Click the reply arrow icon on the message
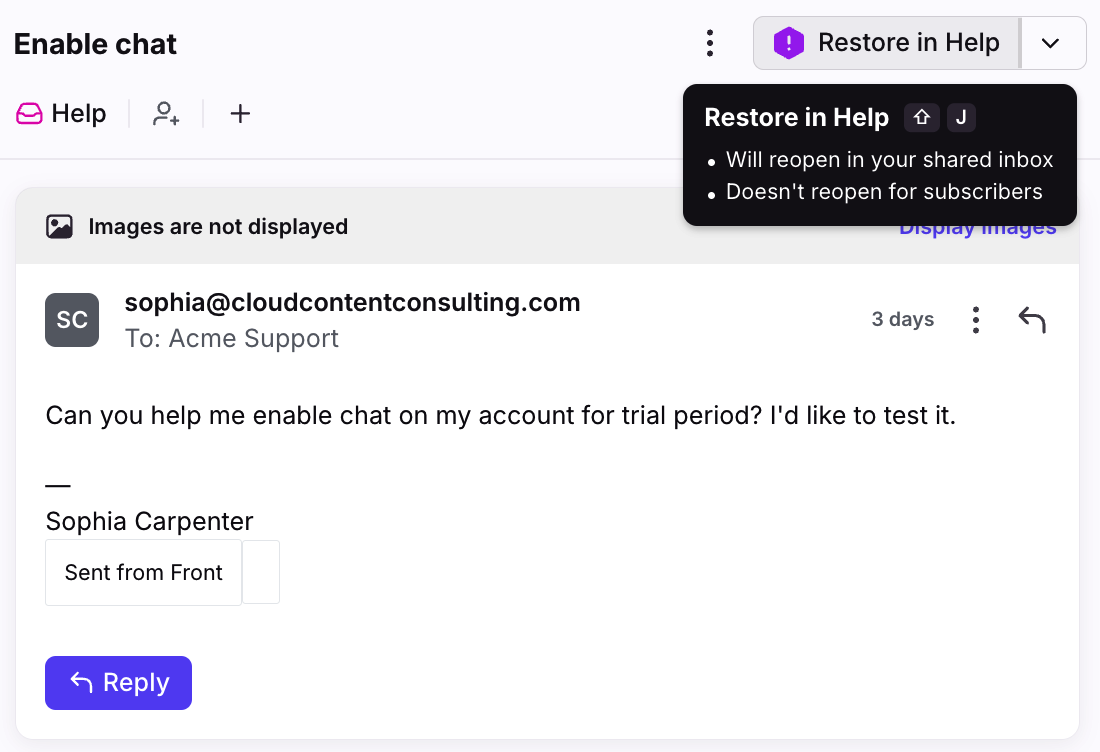 click(x=1032, y=320)
